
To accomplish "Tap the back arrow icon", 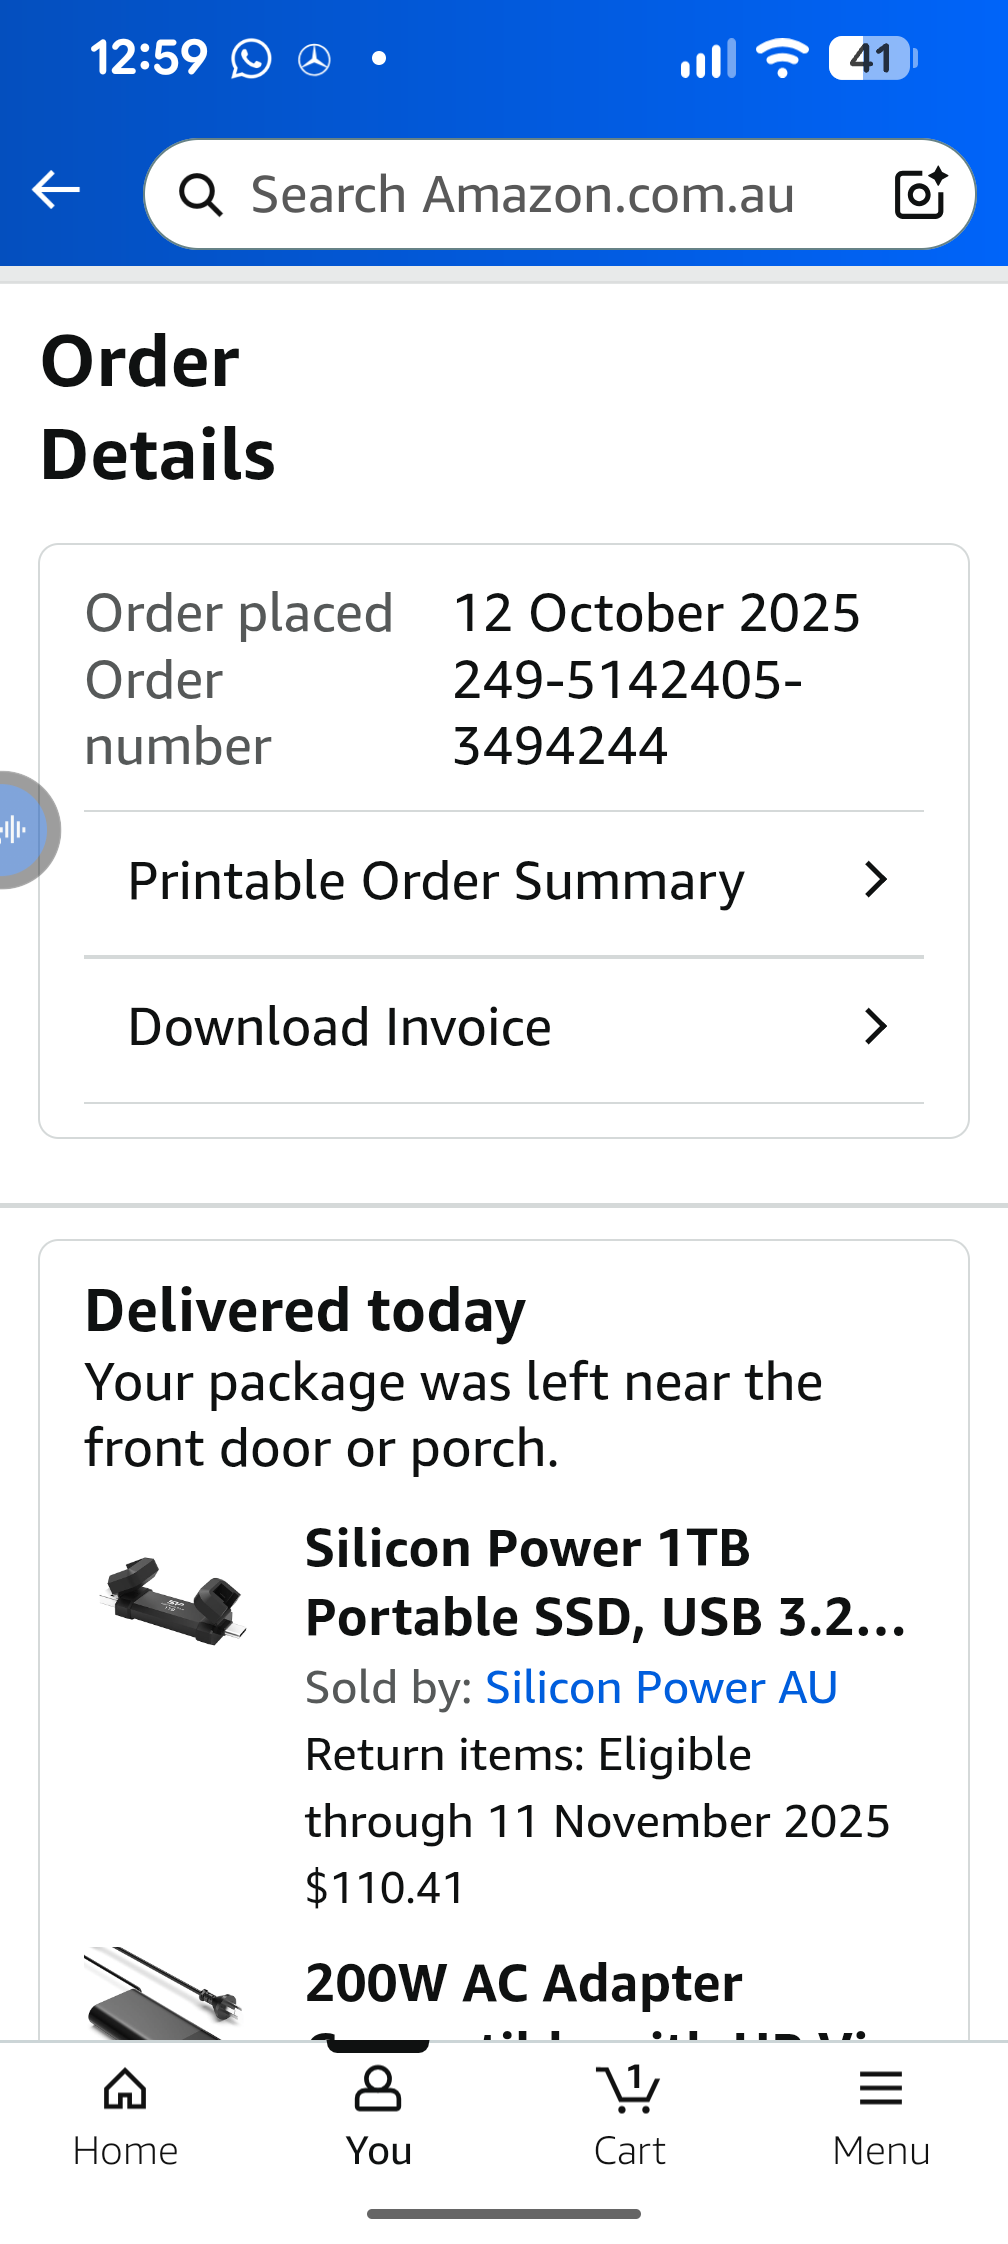I will tap(56, 189).
